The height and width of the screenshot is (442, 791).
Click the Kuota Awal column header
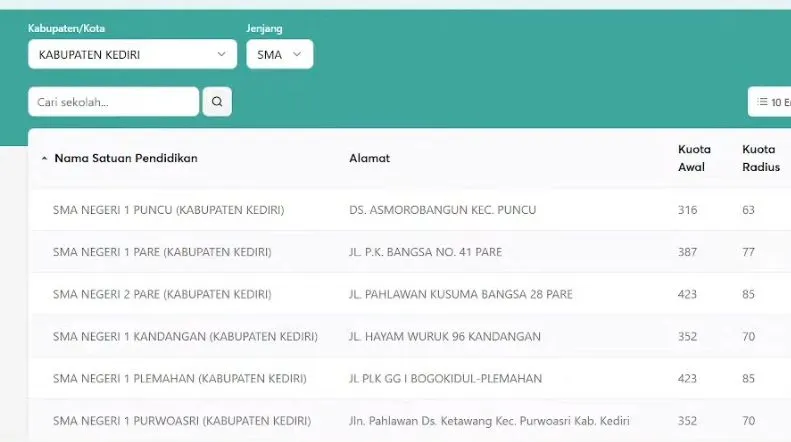[x=694, y=158]
